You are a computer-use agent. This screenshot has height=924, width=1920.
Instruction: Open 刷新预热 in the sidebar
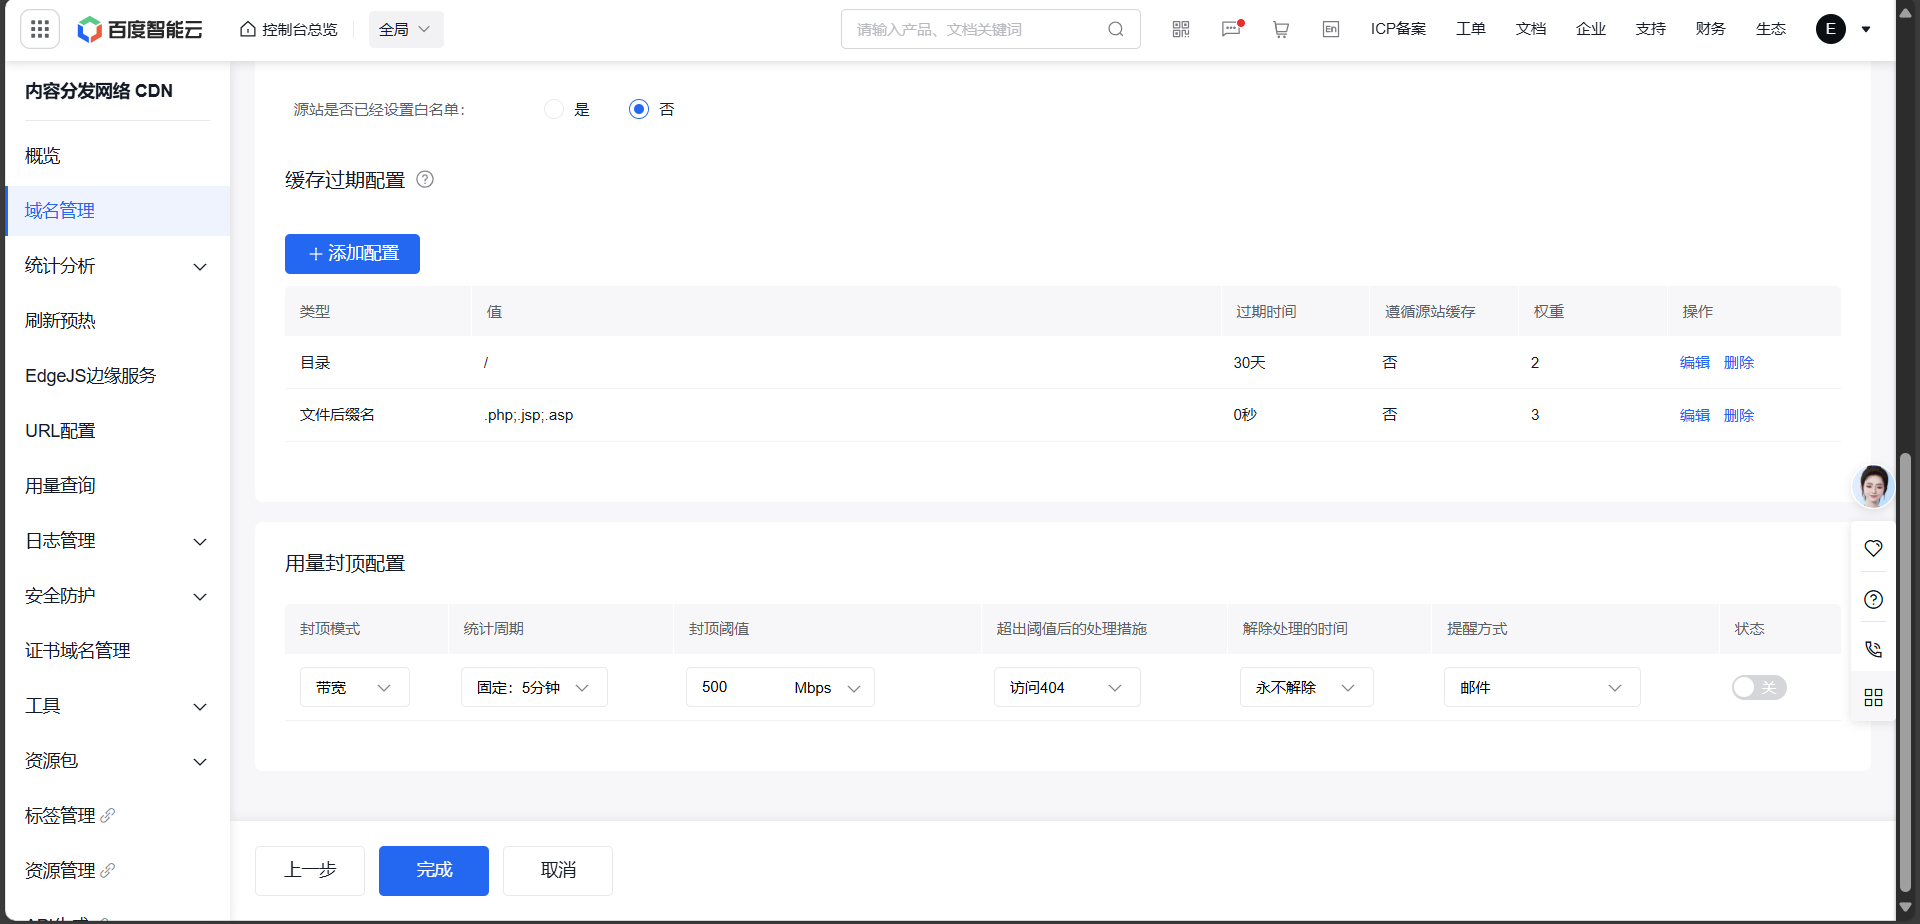(x=60, y=321)
